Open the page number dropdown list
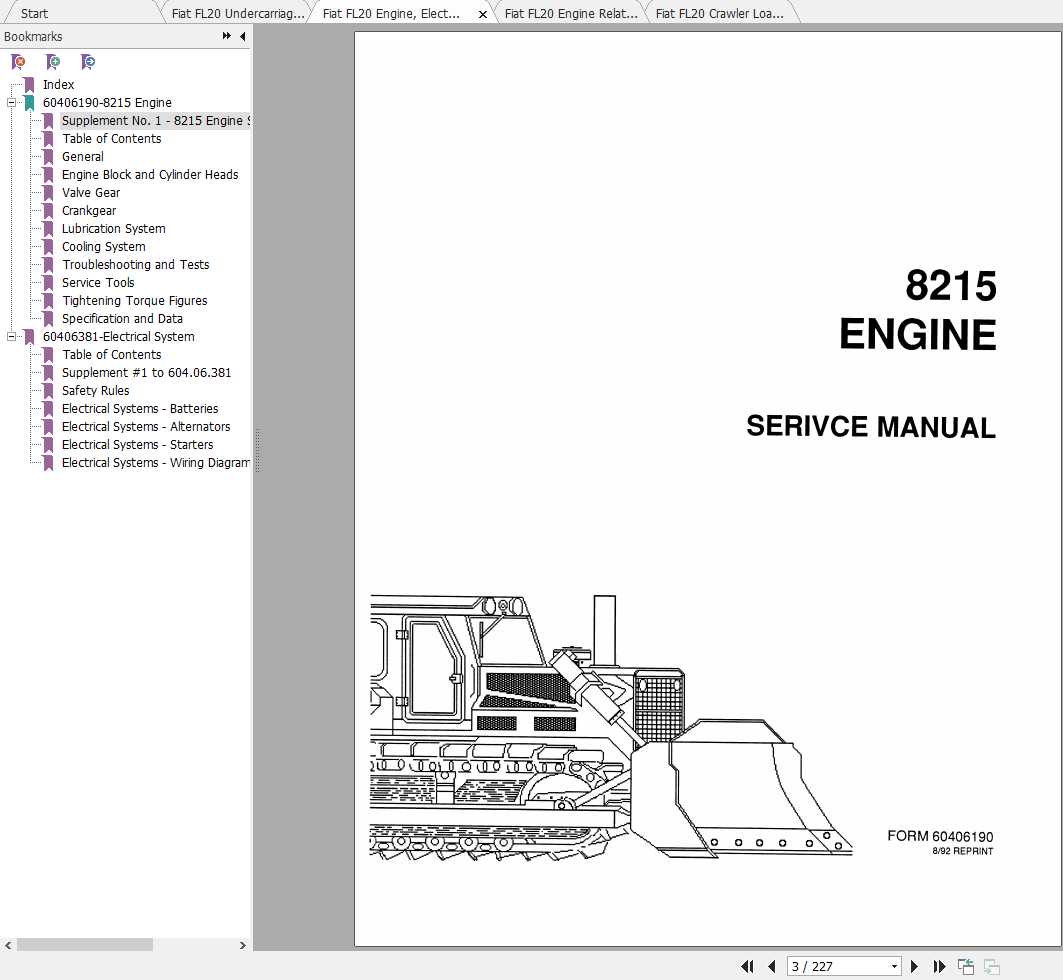Viewport: 1063px width, 980px height. tap(893, 966)
